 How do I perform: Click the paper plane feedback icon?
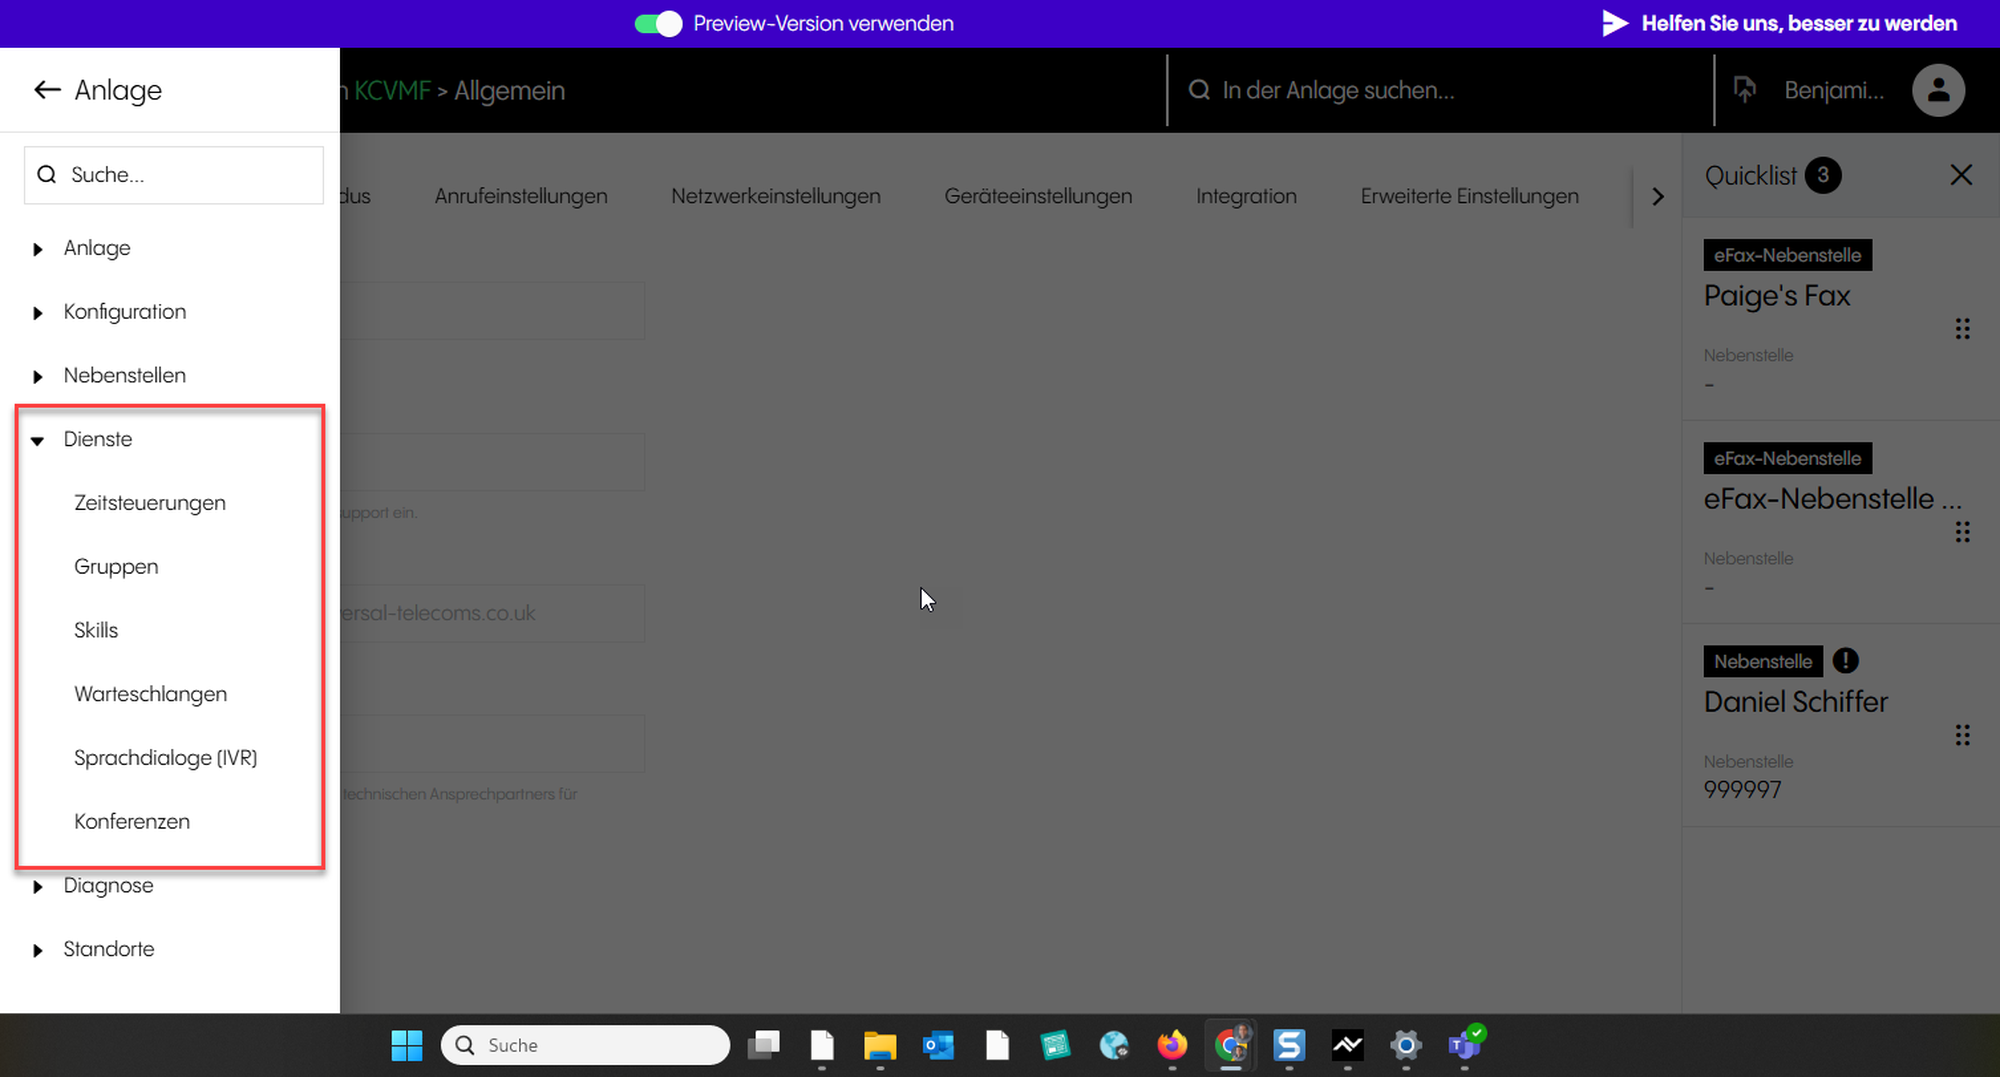(1615, 23)
